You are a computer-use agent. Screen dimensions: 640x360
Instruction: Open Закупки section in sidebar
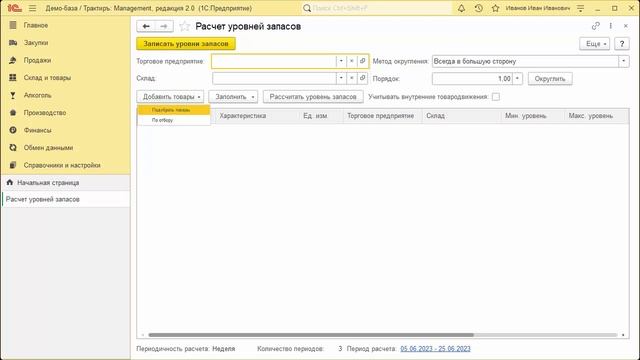pyautogui.click(x=65, y=43)
